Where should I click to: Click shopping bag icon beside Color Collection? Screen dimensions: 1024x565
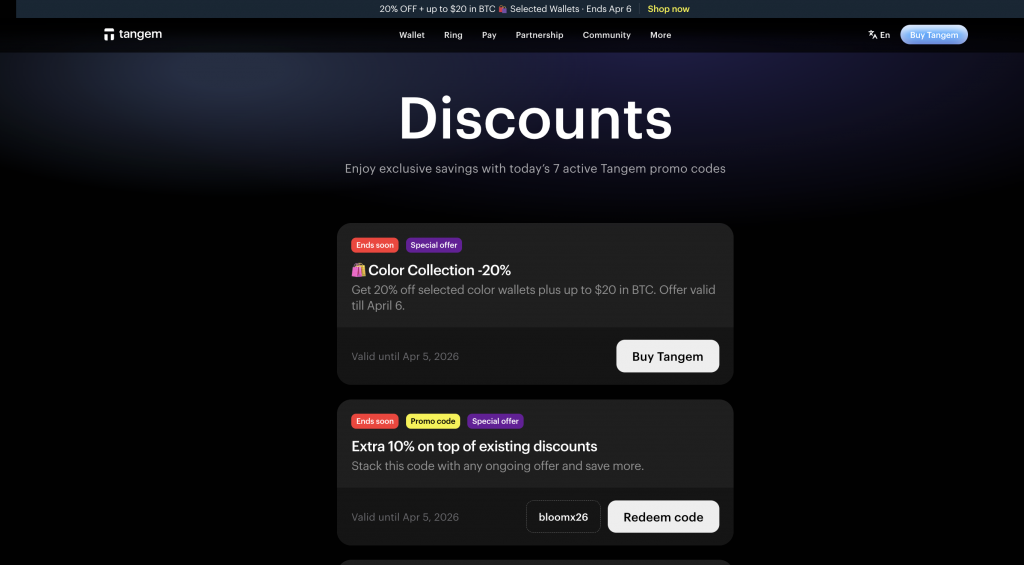tap(359, 270)
